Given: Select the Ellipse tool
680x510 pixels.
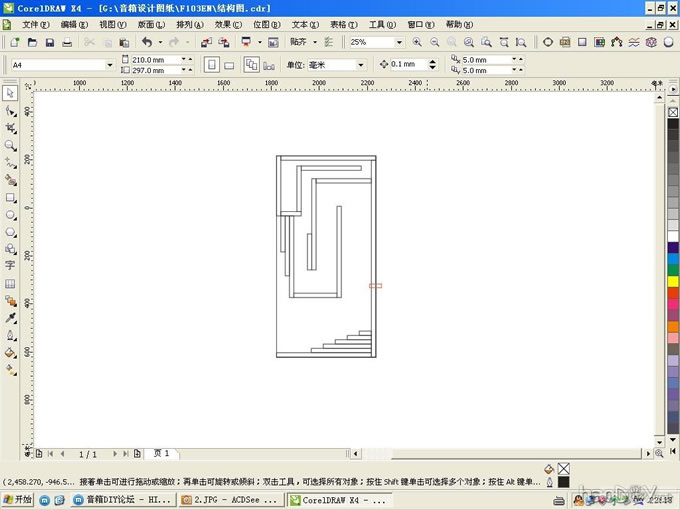Looking at the screenshot, I should pos(11,214).
